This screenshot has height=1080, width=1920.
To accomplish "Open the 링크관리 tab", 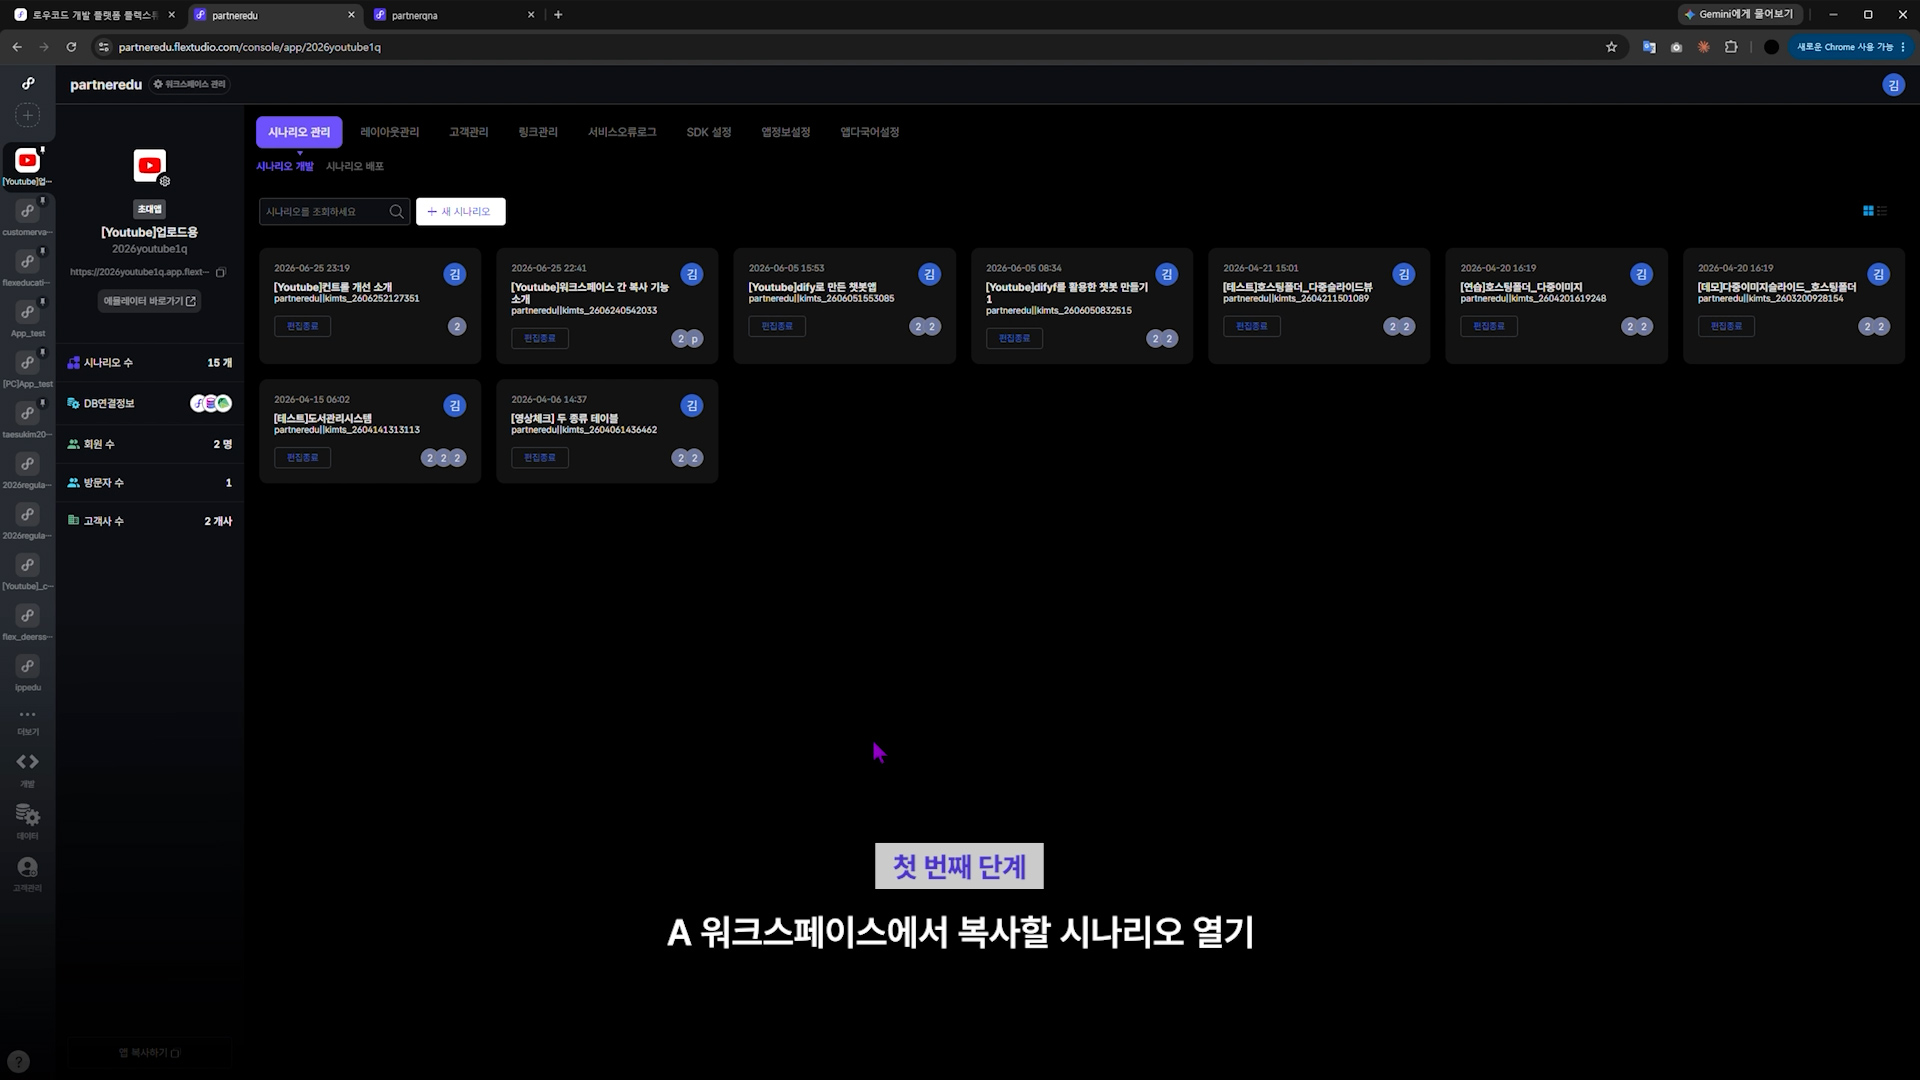I will (538, 132).
